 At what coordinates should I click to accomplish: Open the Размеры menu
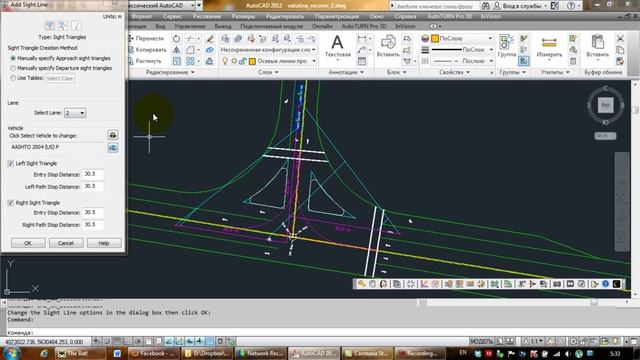tap(243, 16)
